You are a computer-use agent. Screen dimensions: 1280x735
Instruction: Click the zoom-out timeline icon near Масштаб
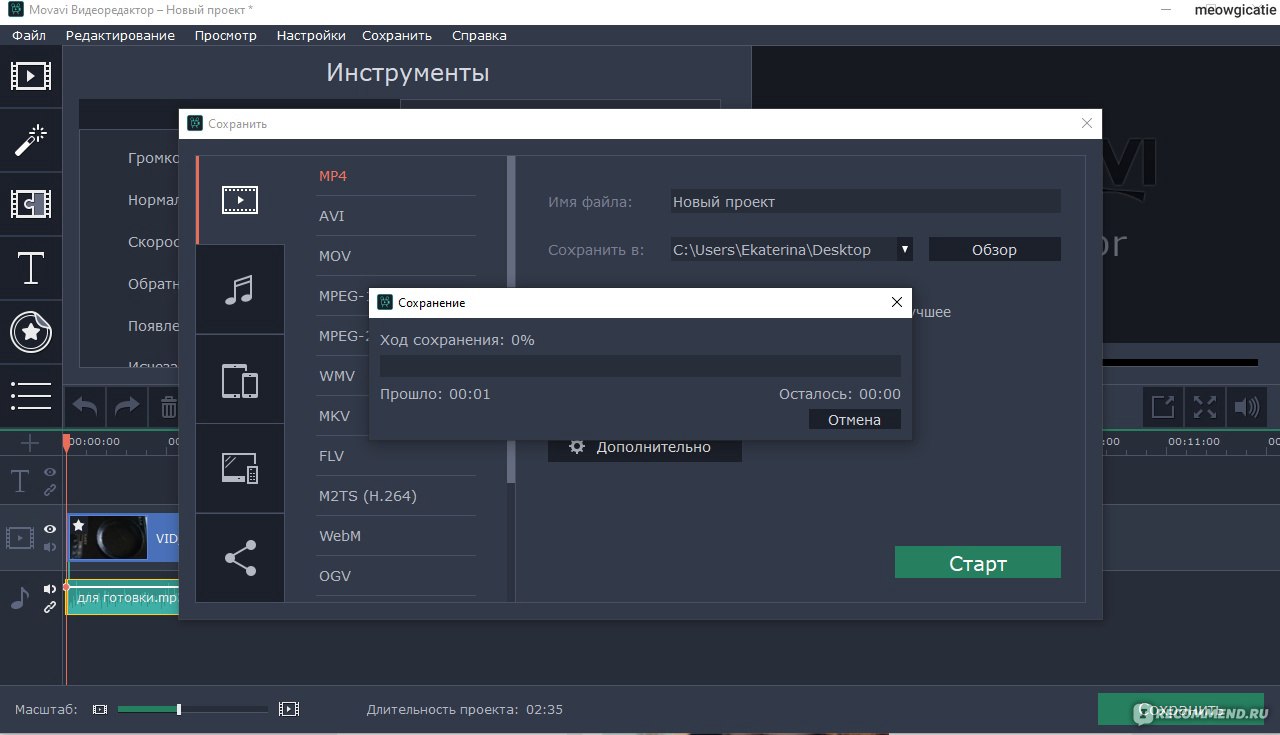(x=99, y=709)
